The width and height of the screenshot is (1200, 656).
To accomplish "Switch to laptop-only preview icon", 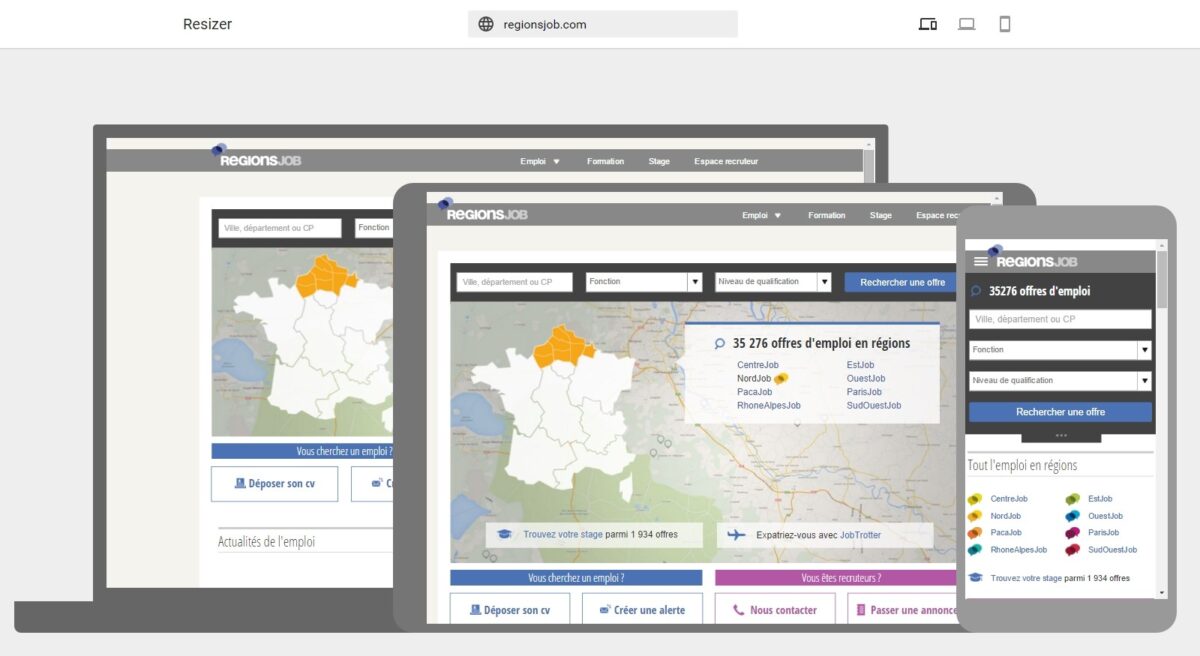I will [966, 24].
